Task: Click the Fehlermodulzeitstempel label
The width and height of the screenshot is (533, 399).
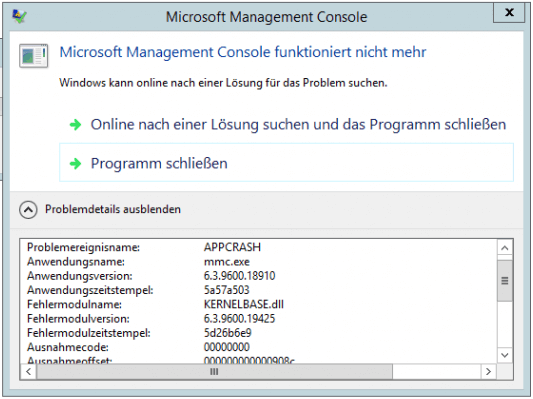Action: pos(89,333)
